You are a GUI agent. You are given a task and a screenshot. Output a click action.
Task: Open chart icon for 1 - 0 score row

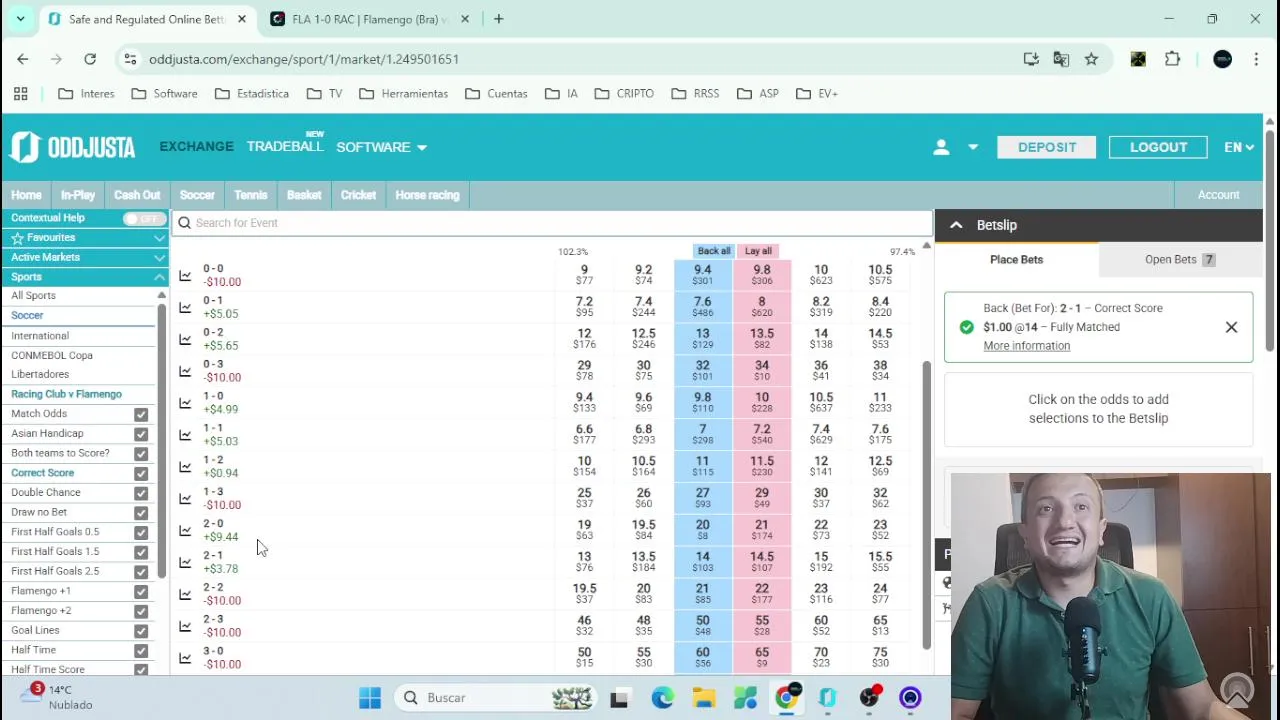(185, 403)
